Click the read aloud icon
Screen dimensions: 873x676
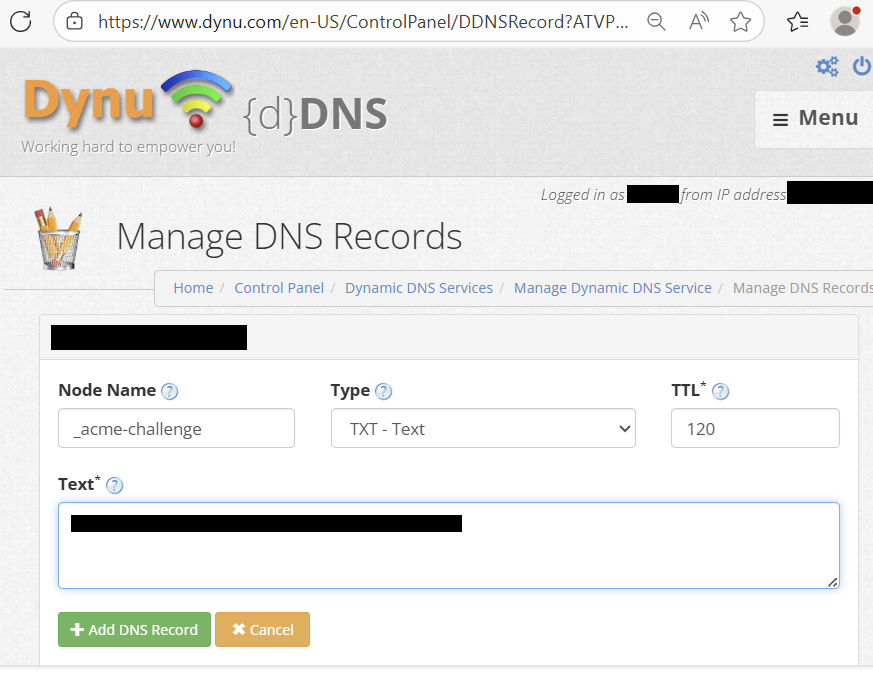(698, 21)
